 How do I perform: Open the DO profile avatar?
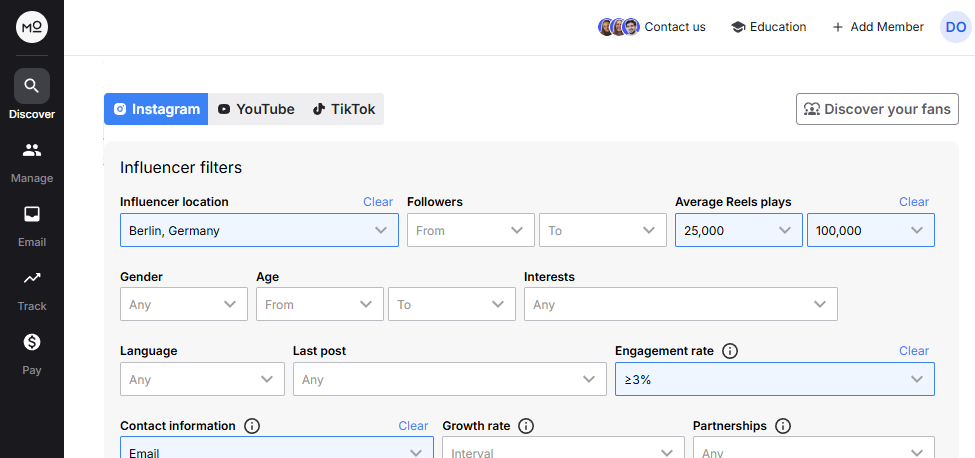tap(956, 27)
